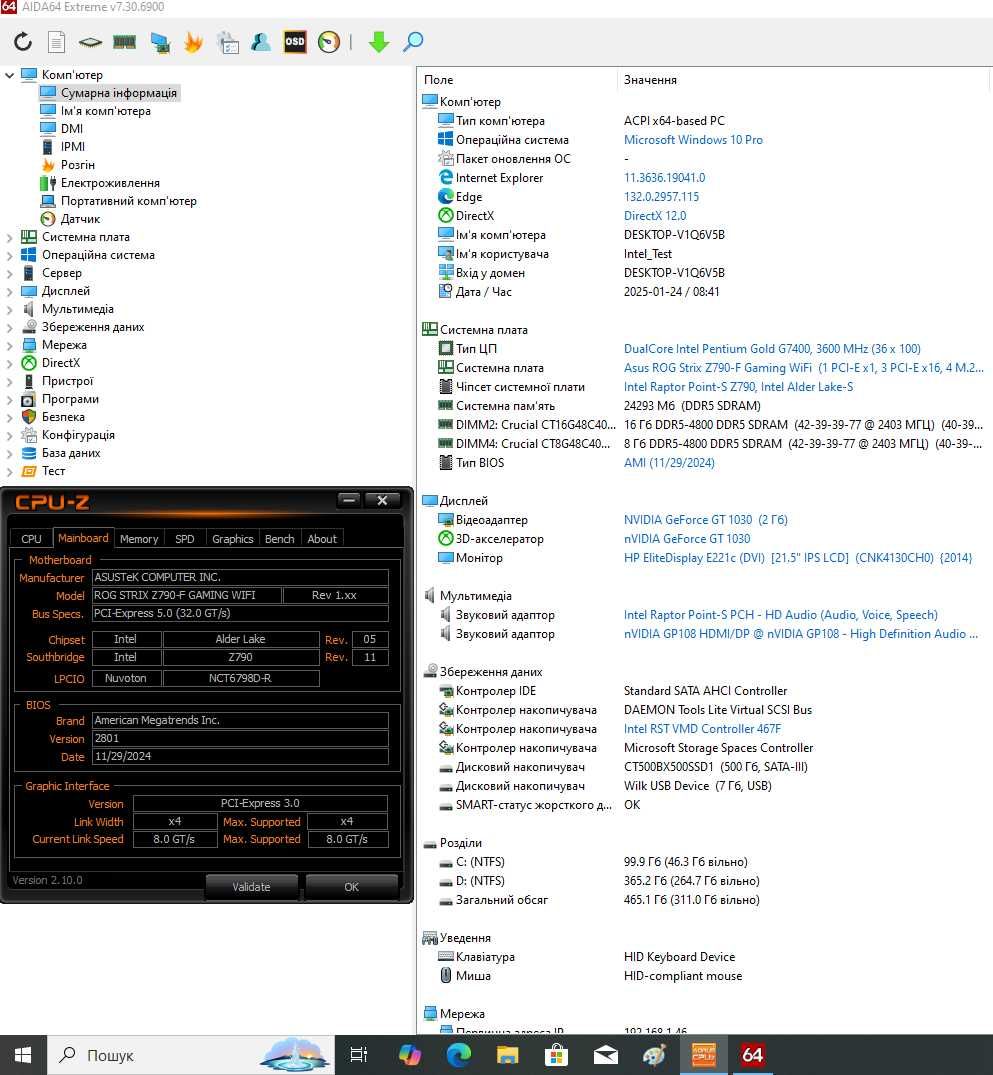The width and height of the screenshot is (993, 1075).
Task: Select the Сумарна інформація tree item
Action: coord(119,93)
